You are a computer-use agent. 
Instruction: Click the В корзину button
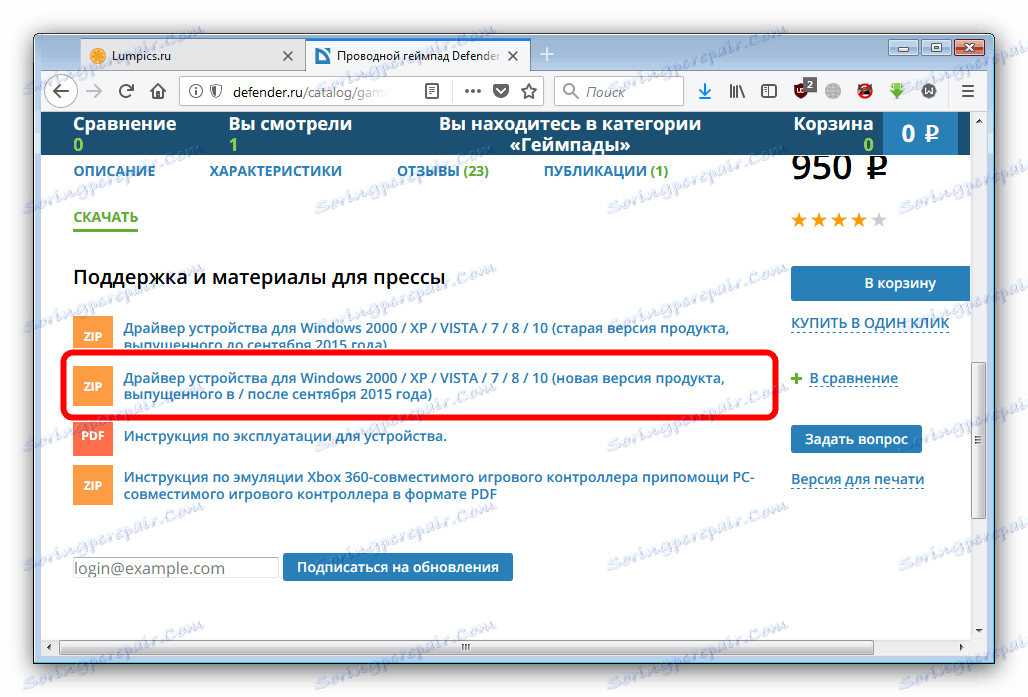coord(880,283)
